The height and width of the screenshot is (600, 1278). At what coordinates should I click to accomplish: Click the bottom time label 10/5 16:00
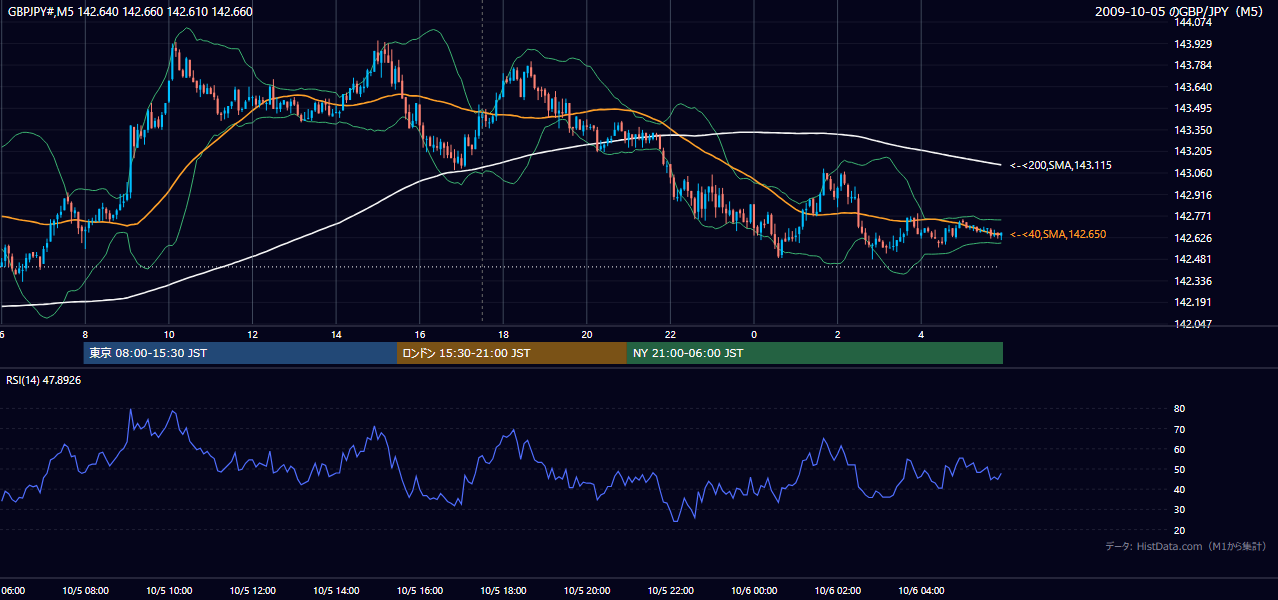419,591
